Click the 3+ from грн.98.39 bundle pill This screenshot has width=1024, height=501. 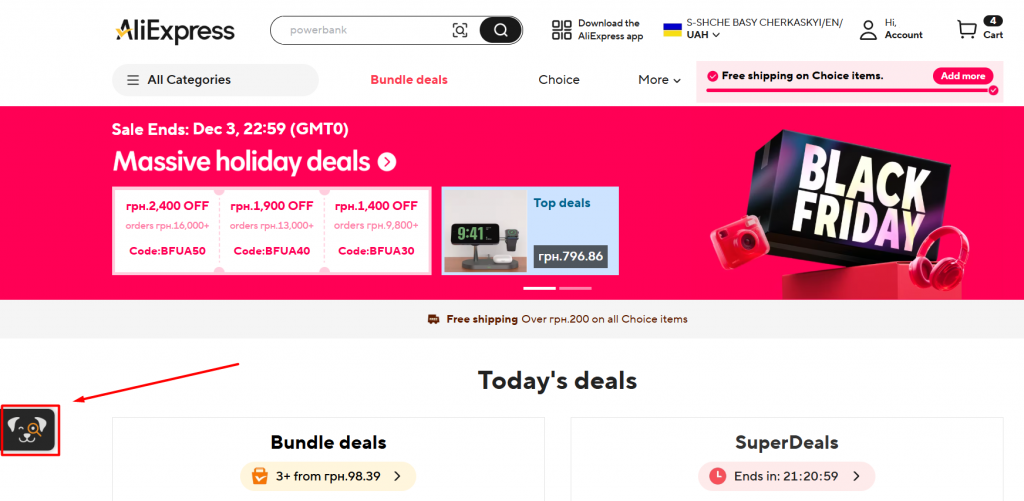click(x=328, y=476)
